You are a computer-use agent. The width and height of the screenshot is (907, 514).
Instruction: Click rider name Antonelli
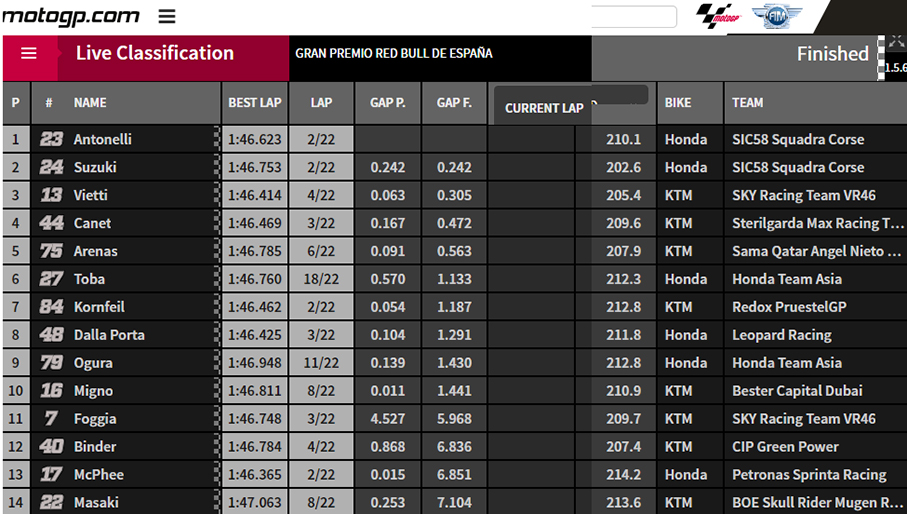point(102,140)
